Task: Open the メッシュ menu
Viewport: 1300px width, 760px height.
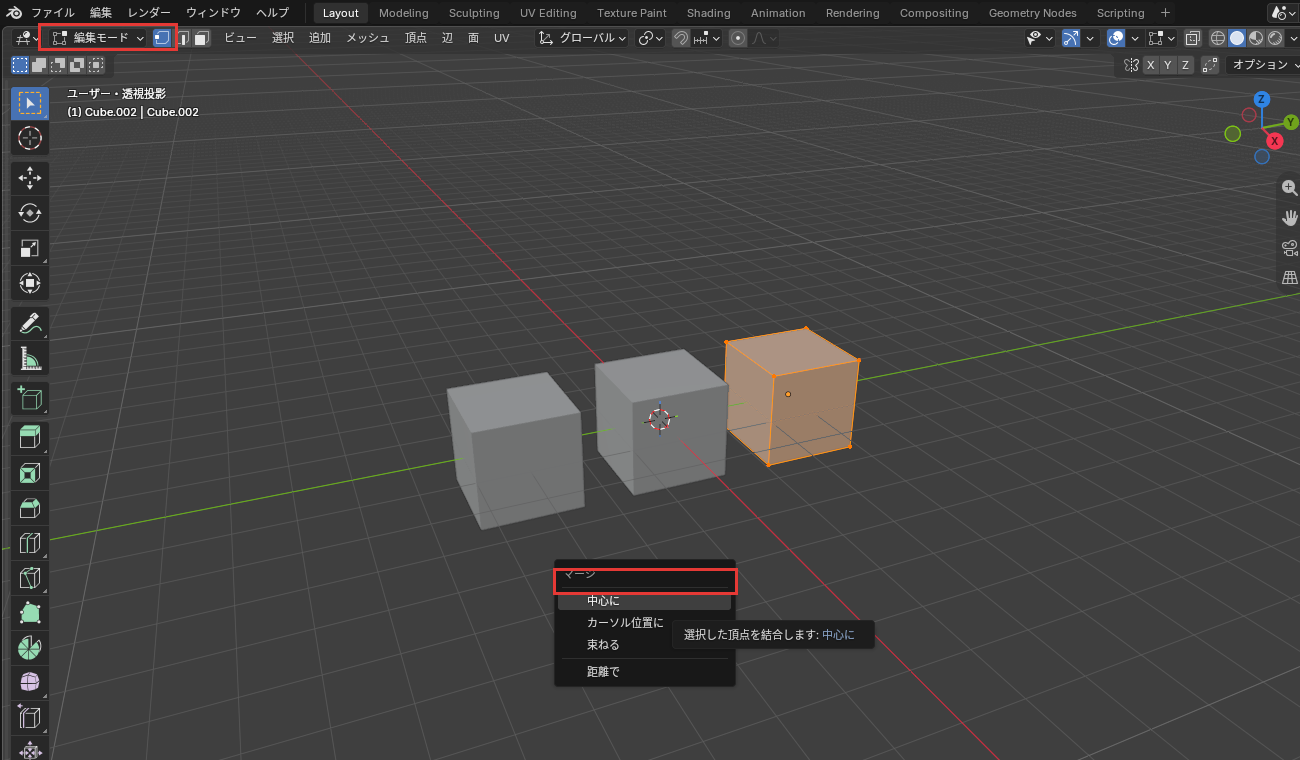Action: click(x=368, y=38)
